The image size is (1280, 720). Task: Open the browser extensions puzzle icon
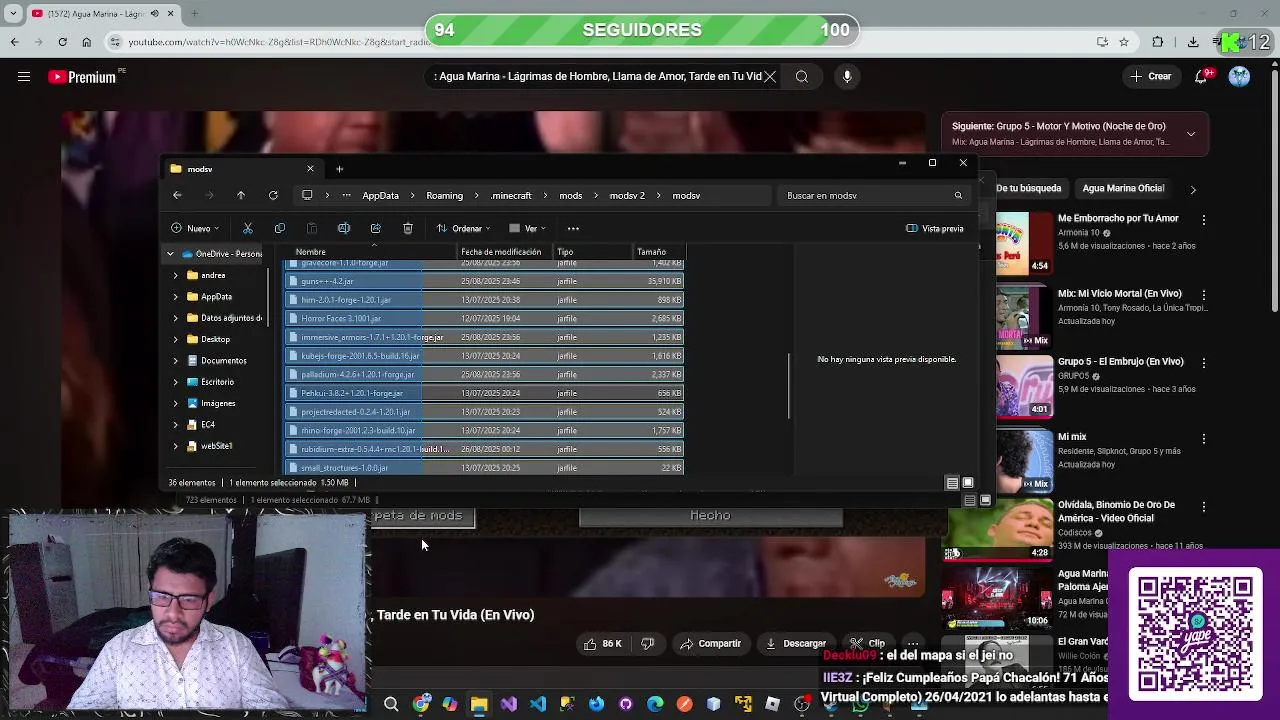click(1158, 42)
